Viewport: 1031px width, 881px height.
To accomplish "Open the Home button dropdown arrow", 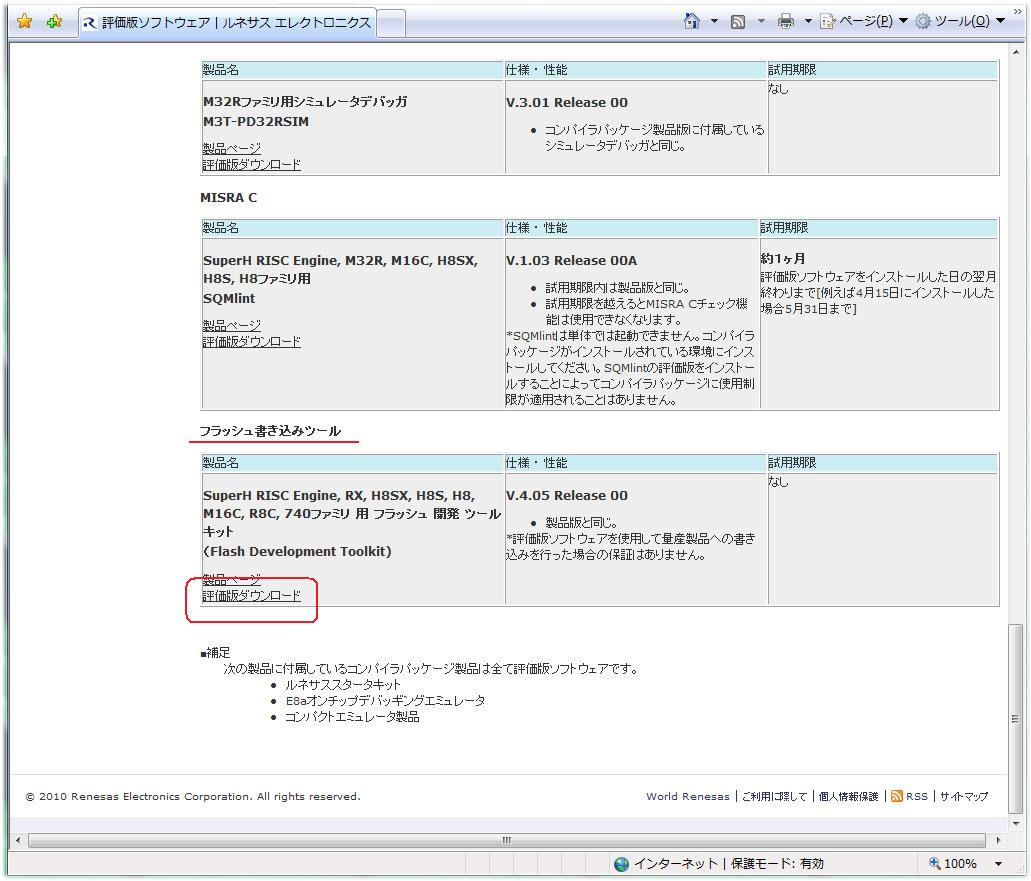I will (714, 22).
